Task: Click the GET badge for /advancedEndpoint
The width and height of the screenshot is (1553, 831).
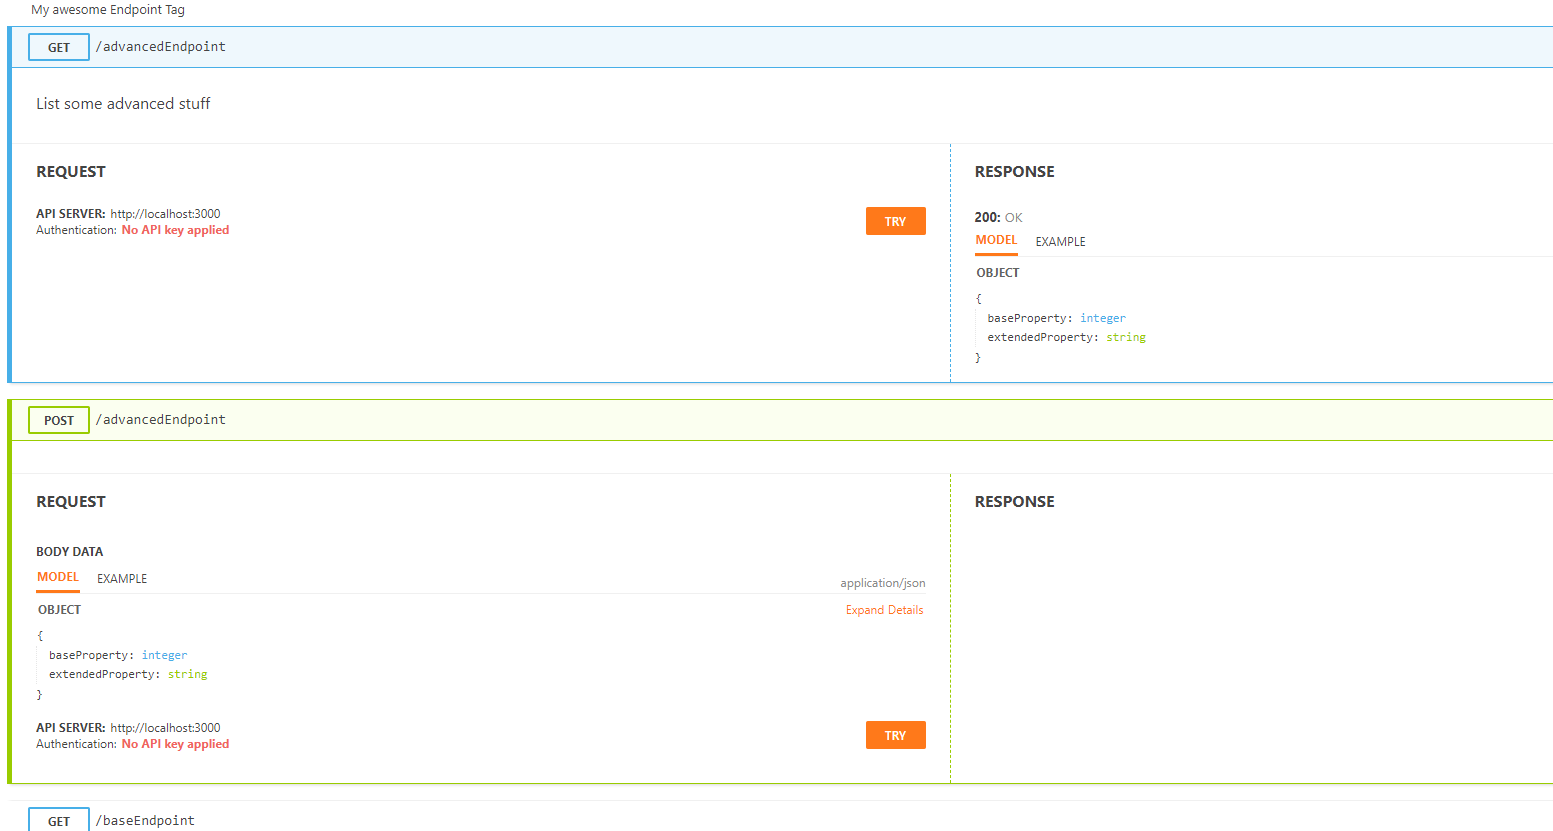Action: point(58,46)
